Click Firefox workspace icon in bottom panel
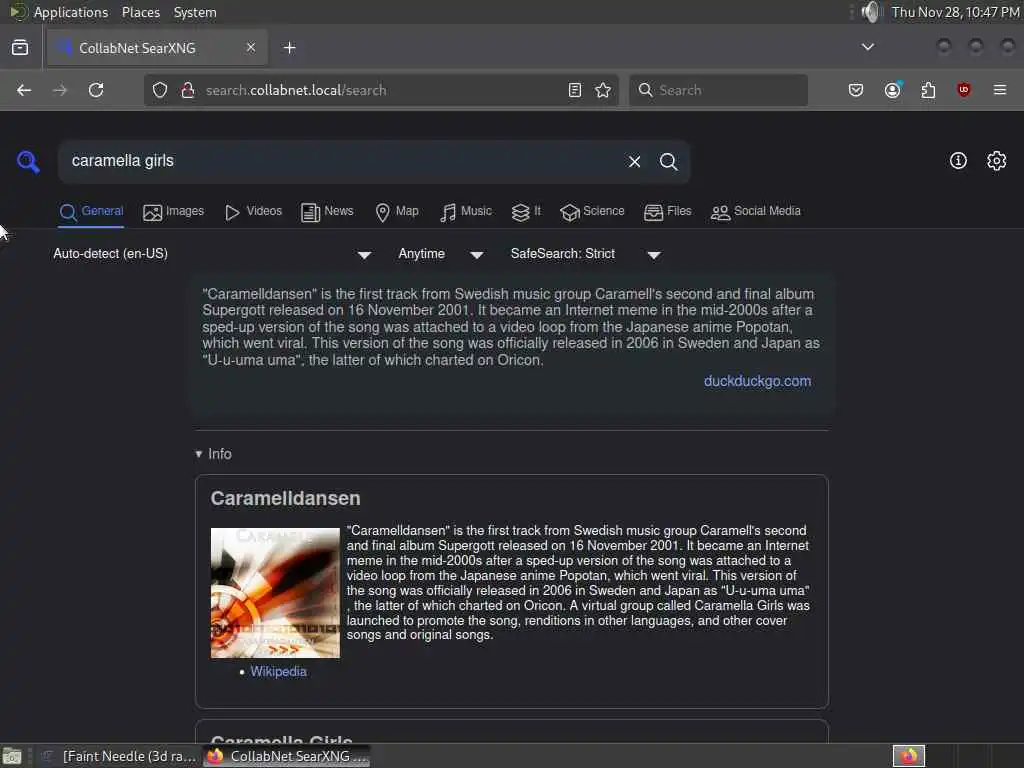 pos(908,756)
